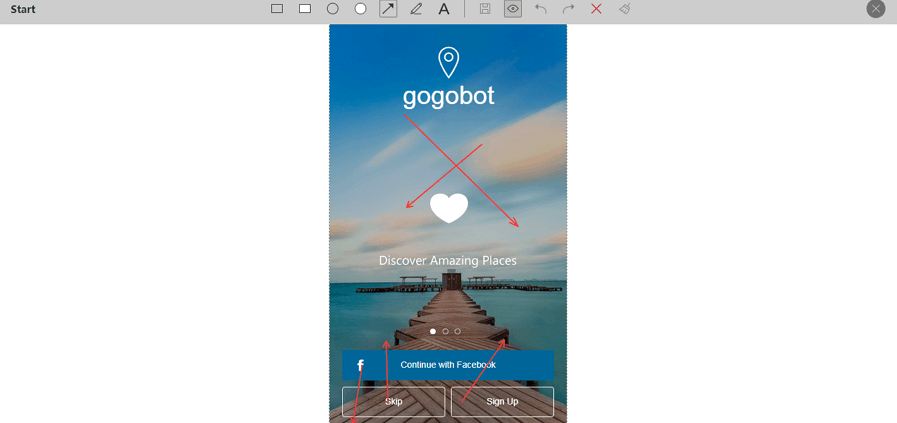Select the filled ellipse tool
The width and height of the screenshot is (897, 423).
361,9
